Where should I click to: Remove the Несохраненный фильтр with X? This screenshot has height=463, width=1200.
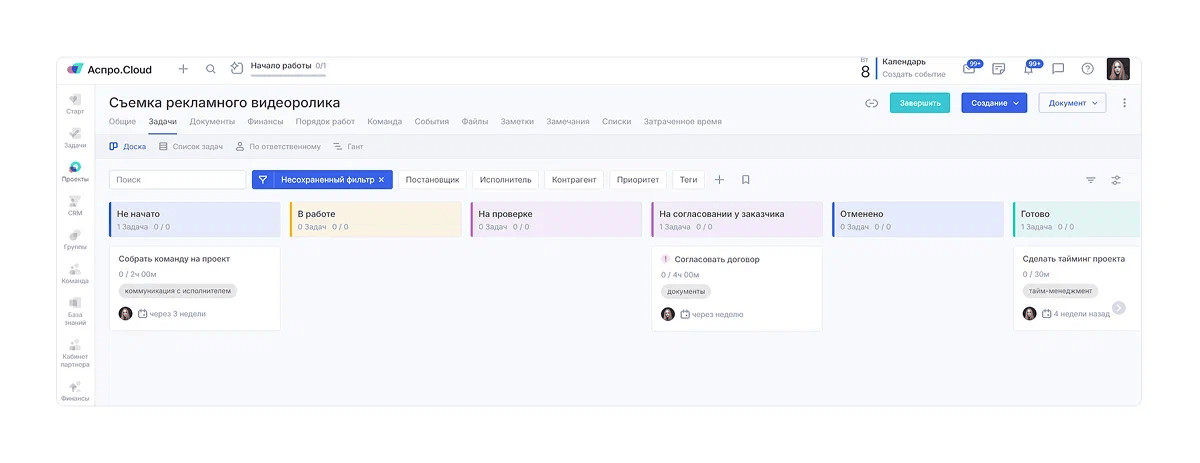[x=381, y=180]
